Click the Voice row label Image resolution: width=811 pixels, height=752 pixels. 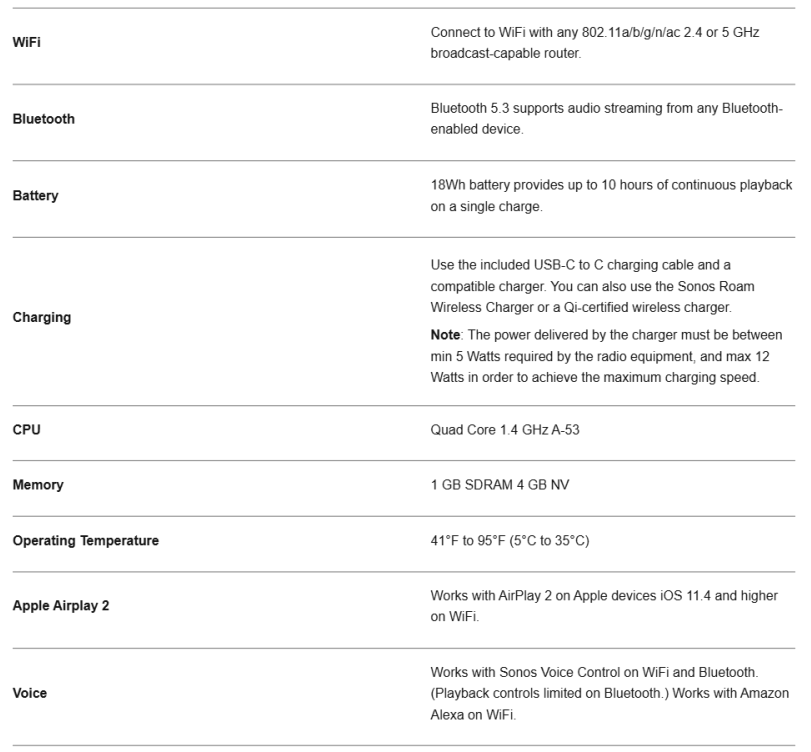point(29,690)
